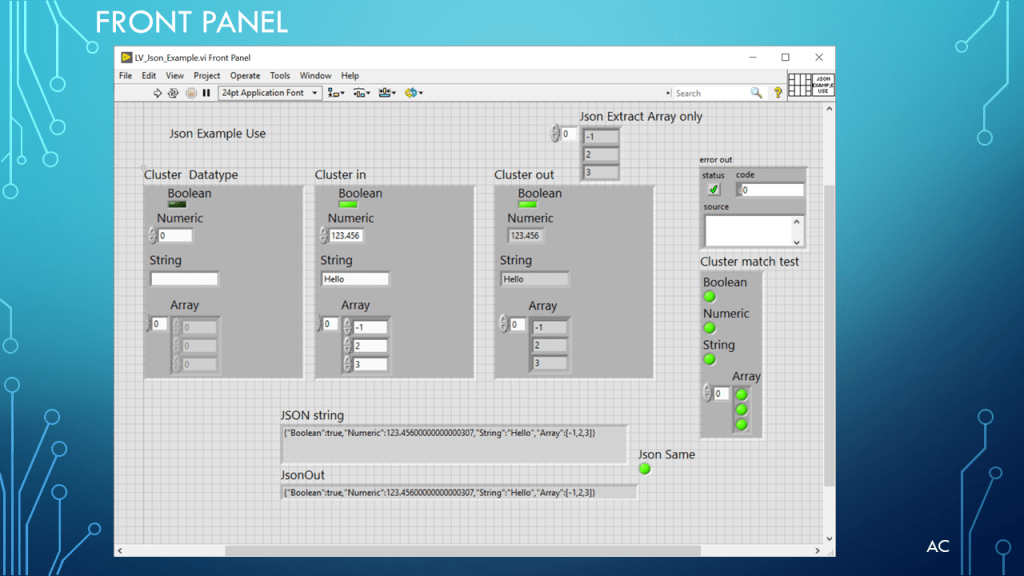Toggle the Boolean in Cluster in

point(348,205)
